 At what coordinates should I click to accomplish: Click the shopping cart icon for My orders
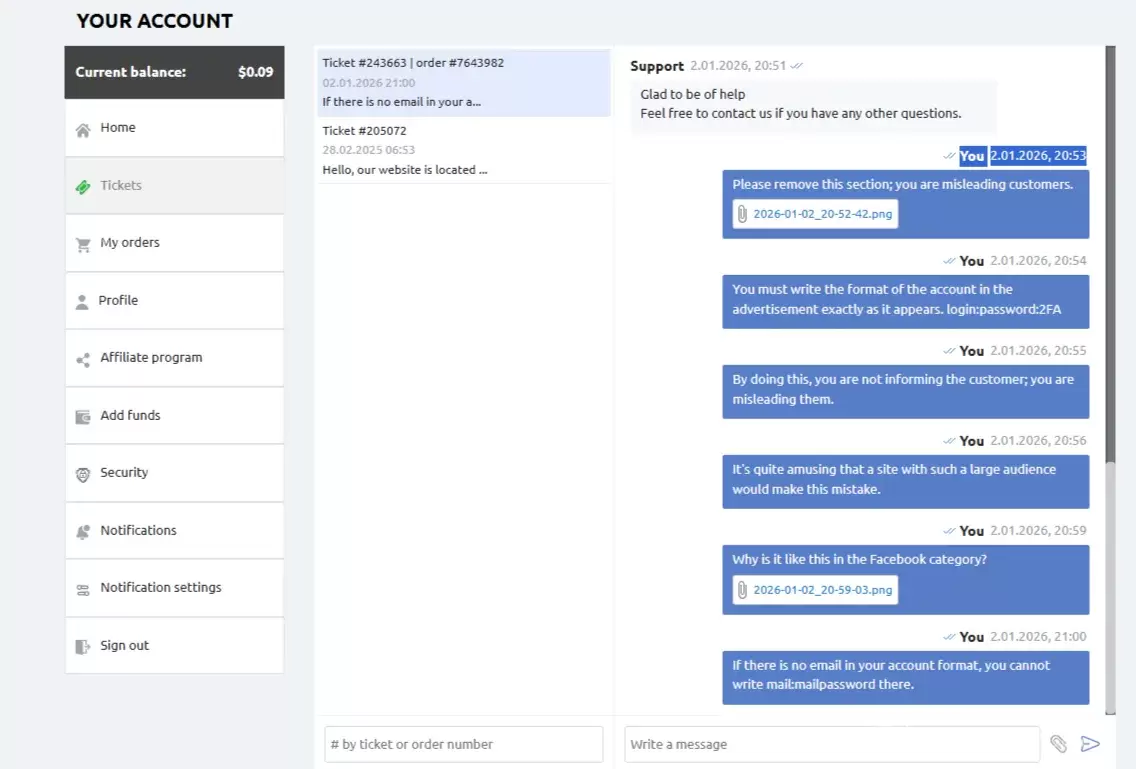click(x=83, y=244)
